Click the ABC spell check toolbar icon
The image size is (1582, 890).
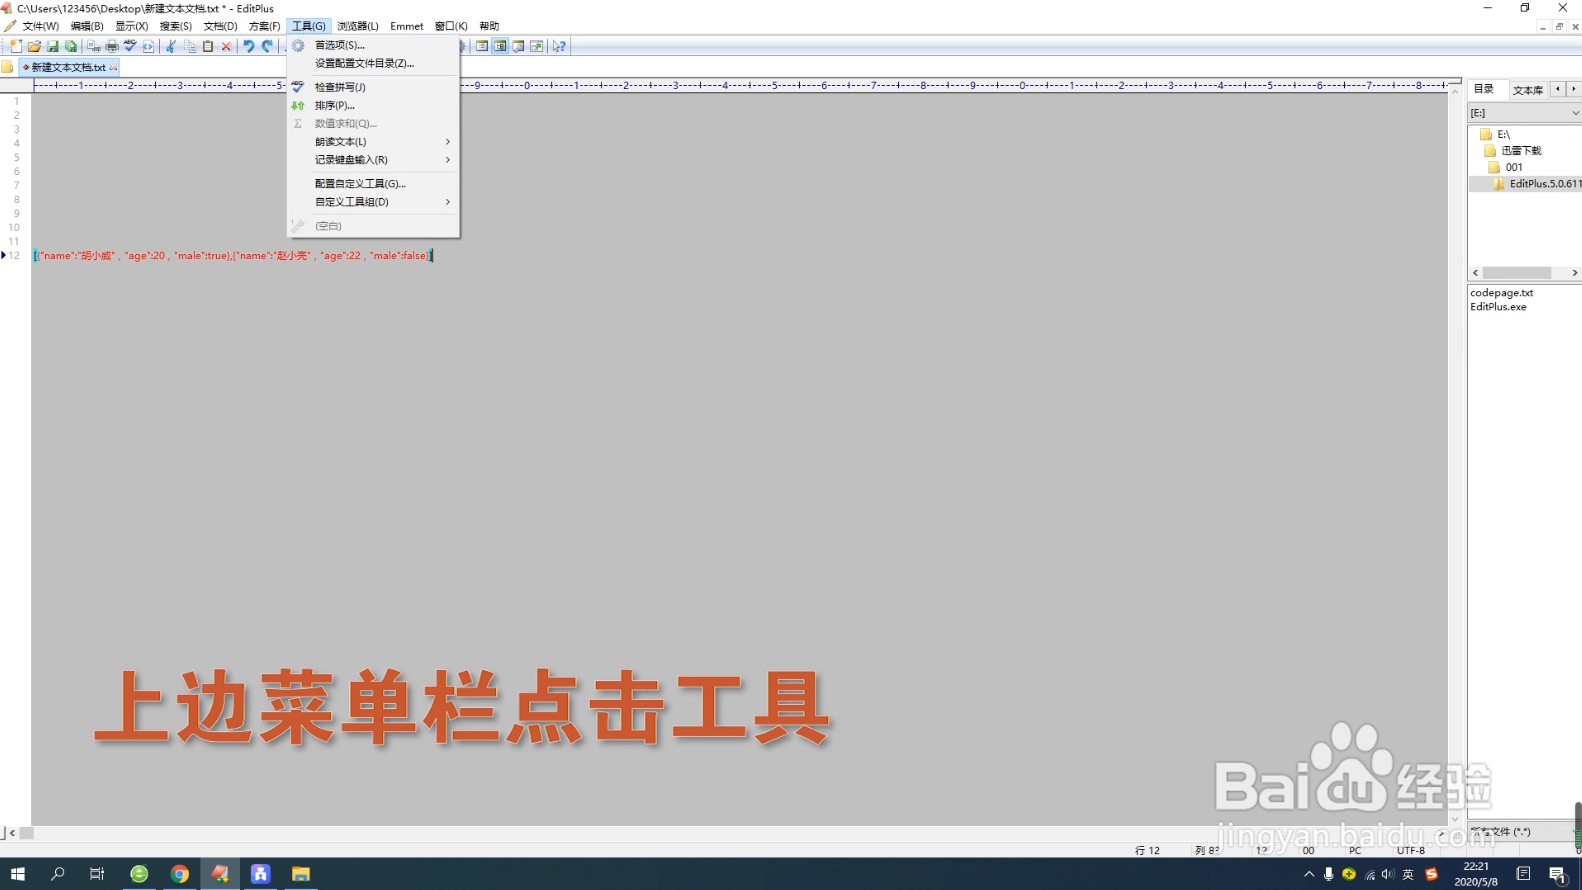pos(130,46)
